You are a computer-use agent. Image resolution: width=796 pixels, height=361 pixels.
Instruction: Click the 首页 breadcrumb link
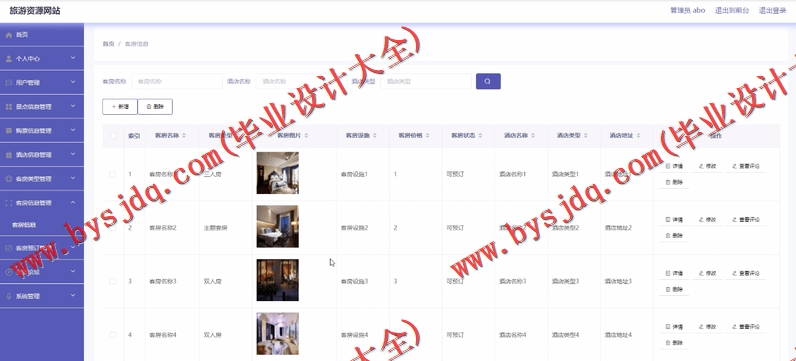pos(108,44)
